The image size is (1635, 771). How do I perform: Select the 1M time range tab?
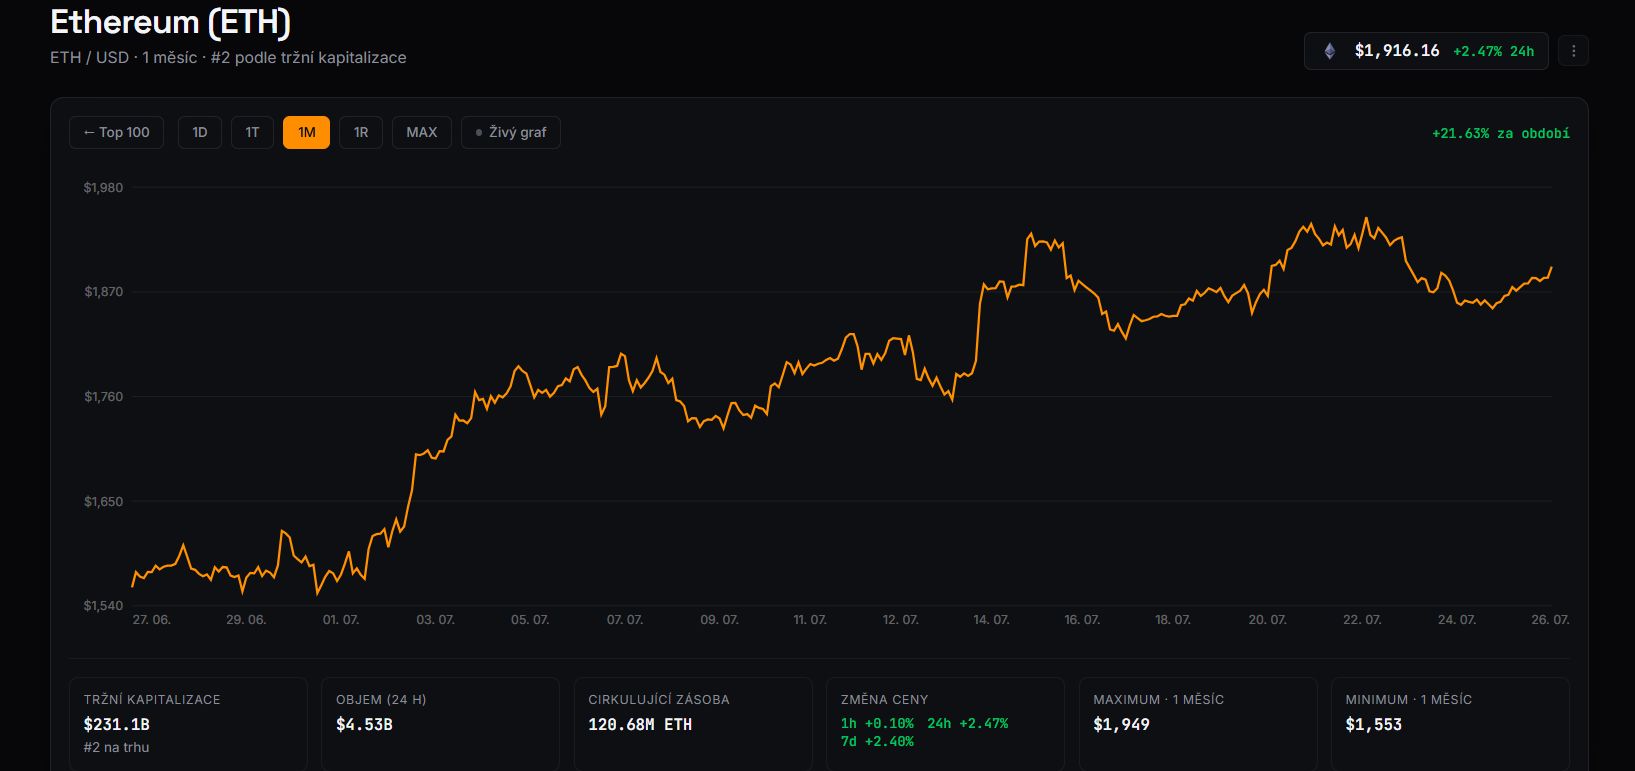click(x=306, y=132)
